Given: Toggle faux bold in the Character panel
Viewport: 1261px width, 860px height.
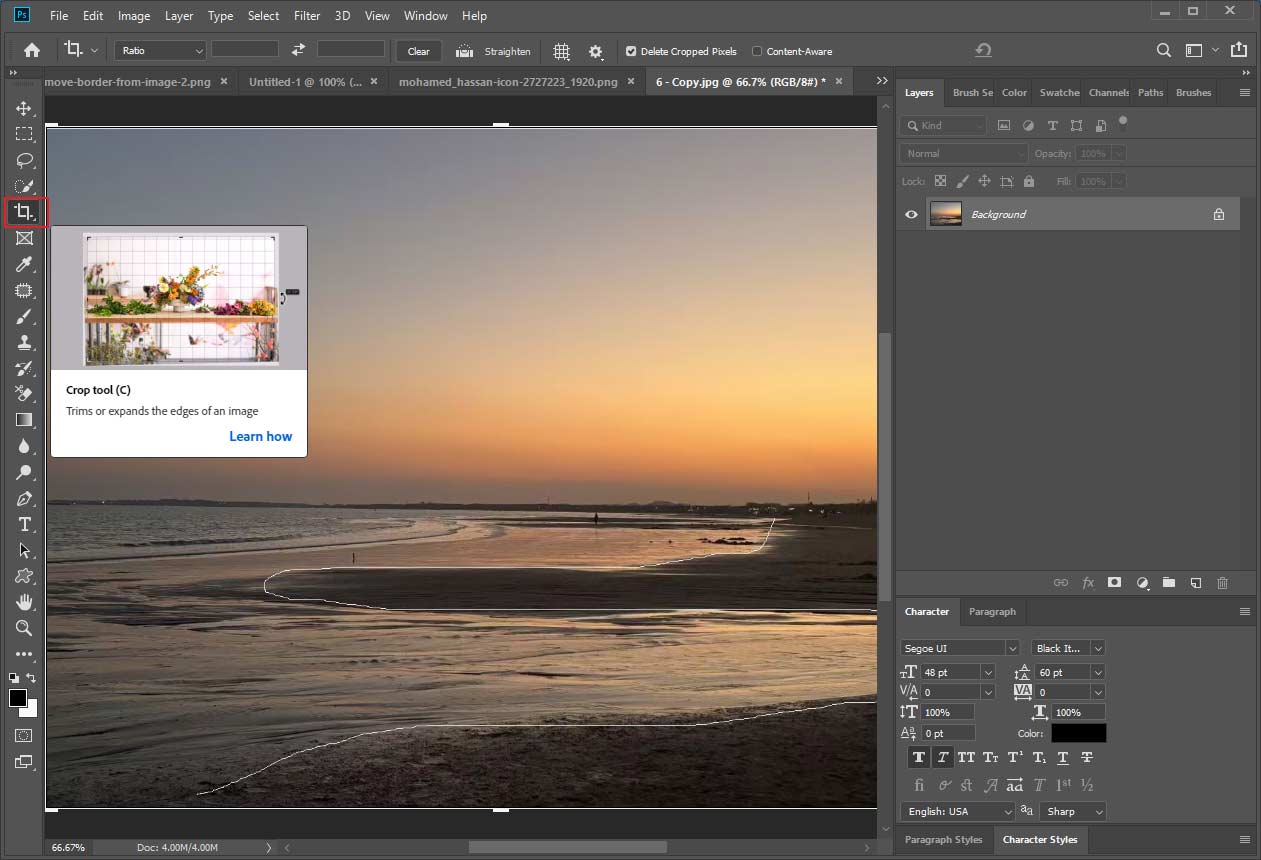Looking at the screenshot, I should (x=918, y=757).
